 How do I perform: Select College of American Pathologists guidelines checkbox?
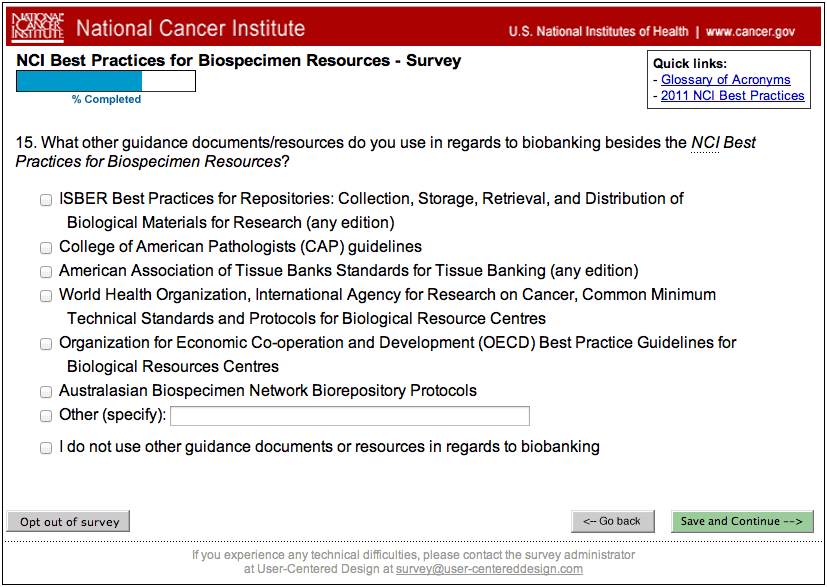[x=46, y=248]
